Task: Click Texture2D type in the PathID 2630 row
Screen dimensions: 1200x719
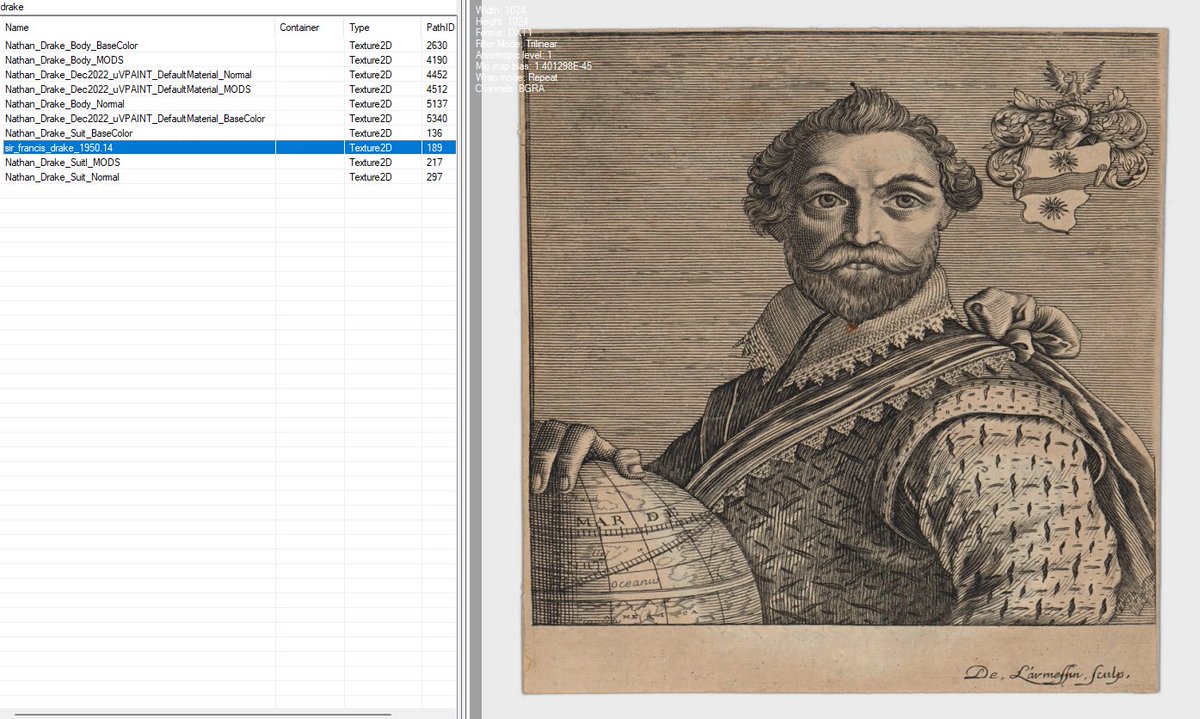Action: 370,46
